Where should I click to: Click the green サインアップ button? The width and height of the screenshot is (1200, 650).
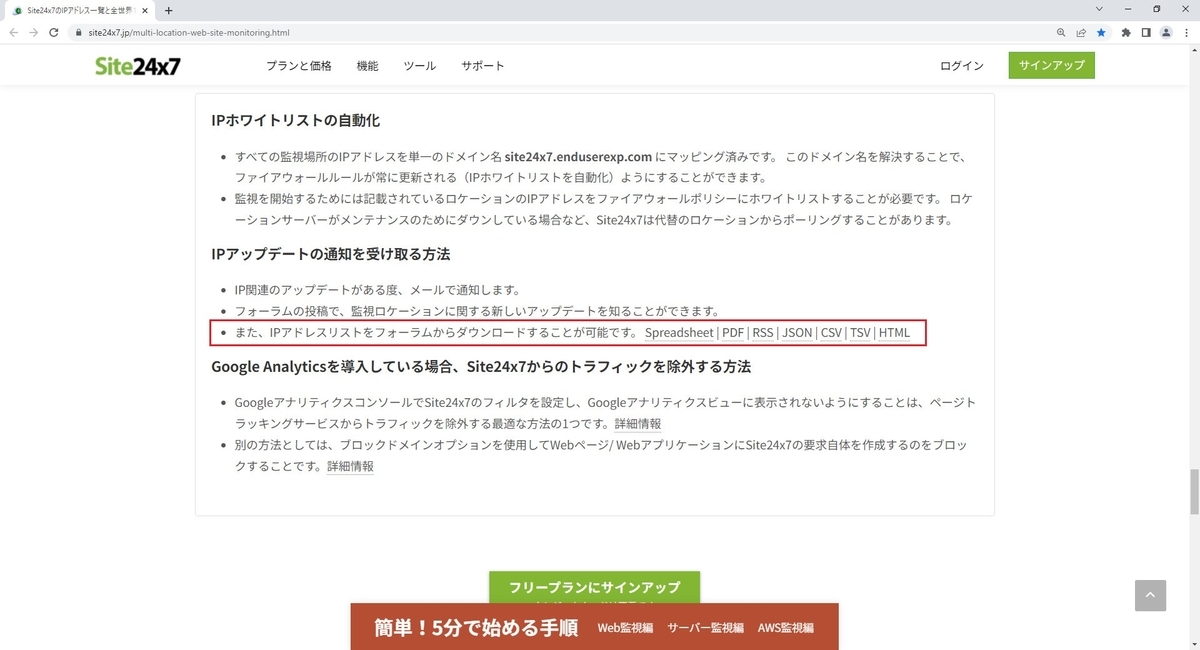1051,66
